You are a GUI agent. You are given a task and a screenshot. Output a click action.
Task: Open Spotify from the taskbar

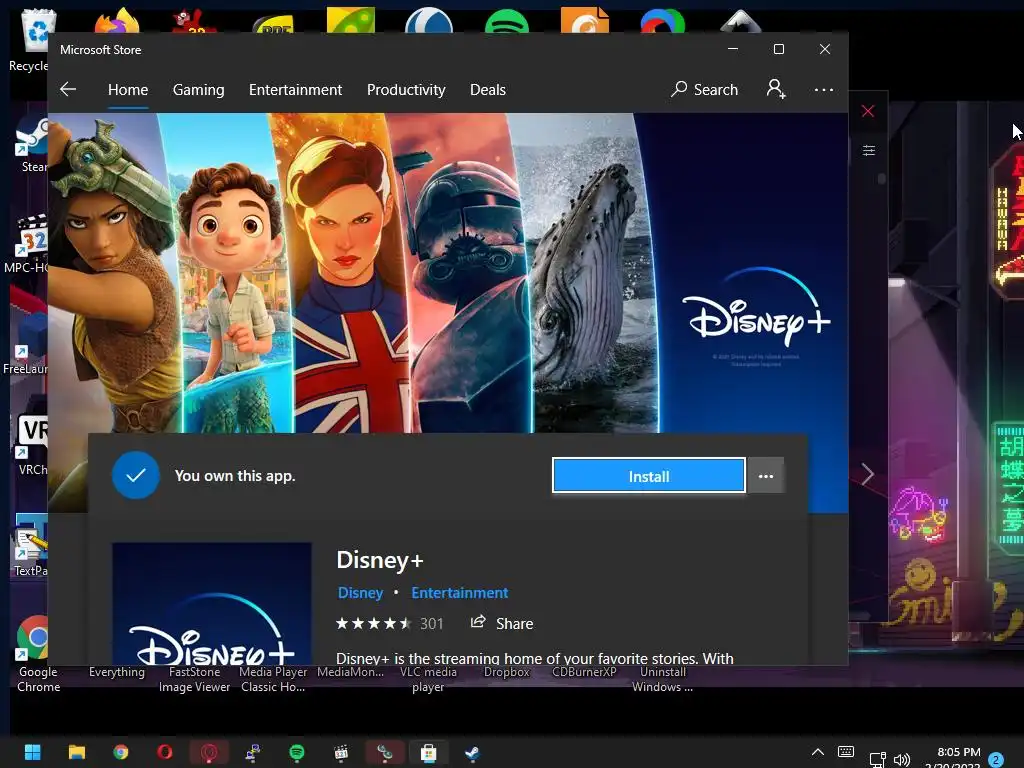pos(296,752)
